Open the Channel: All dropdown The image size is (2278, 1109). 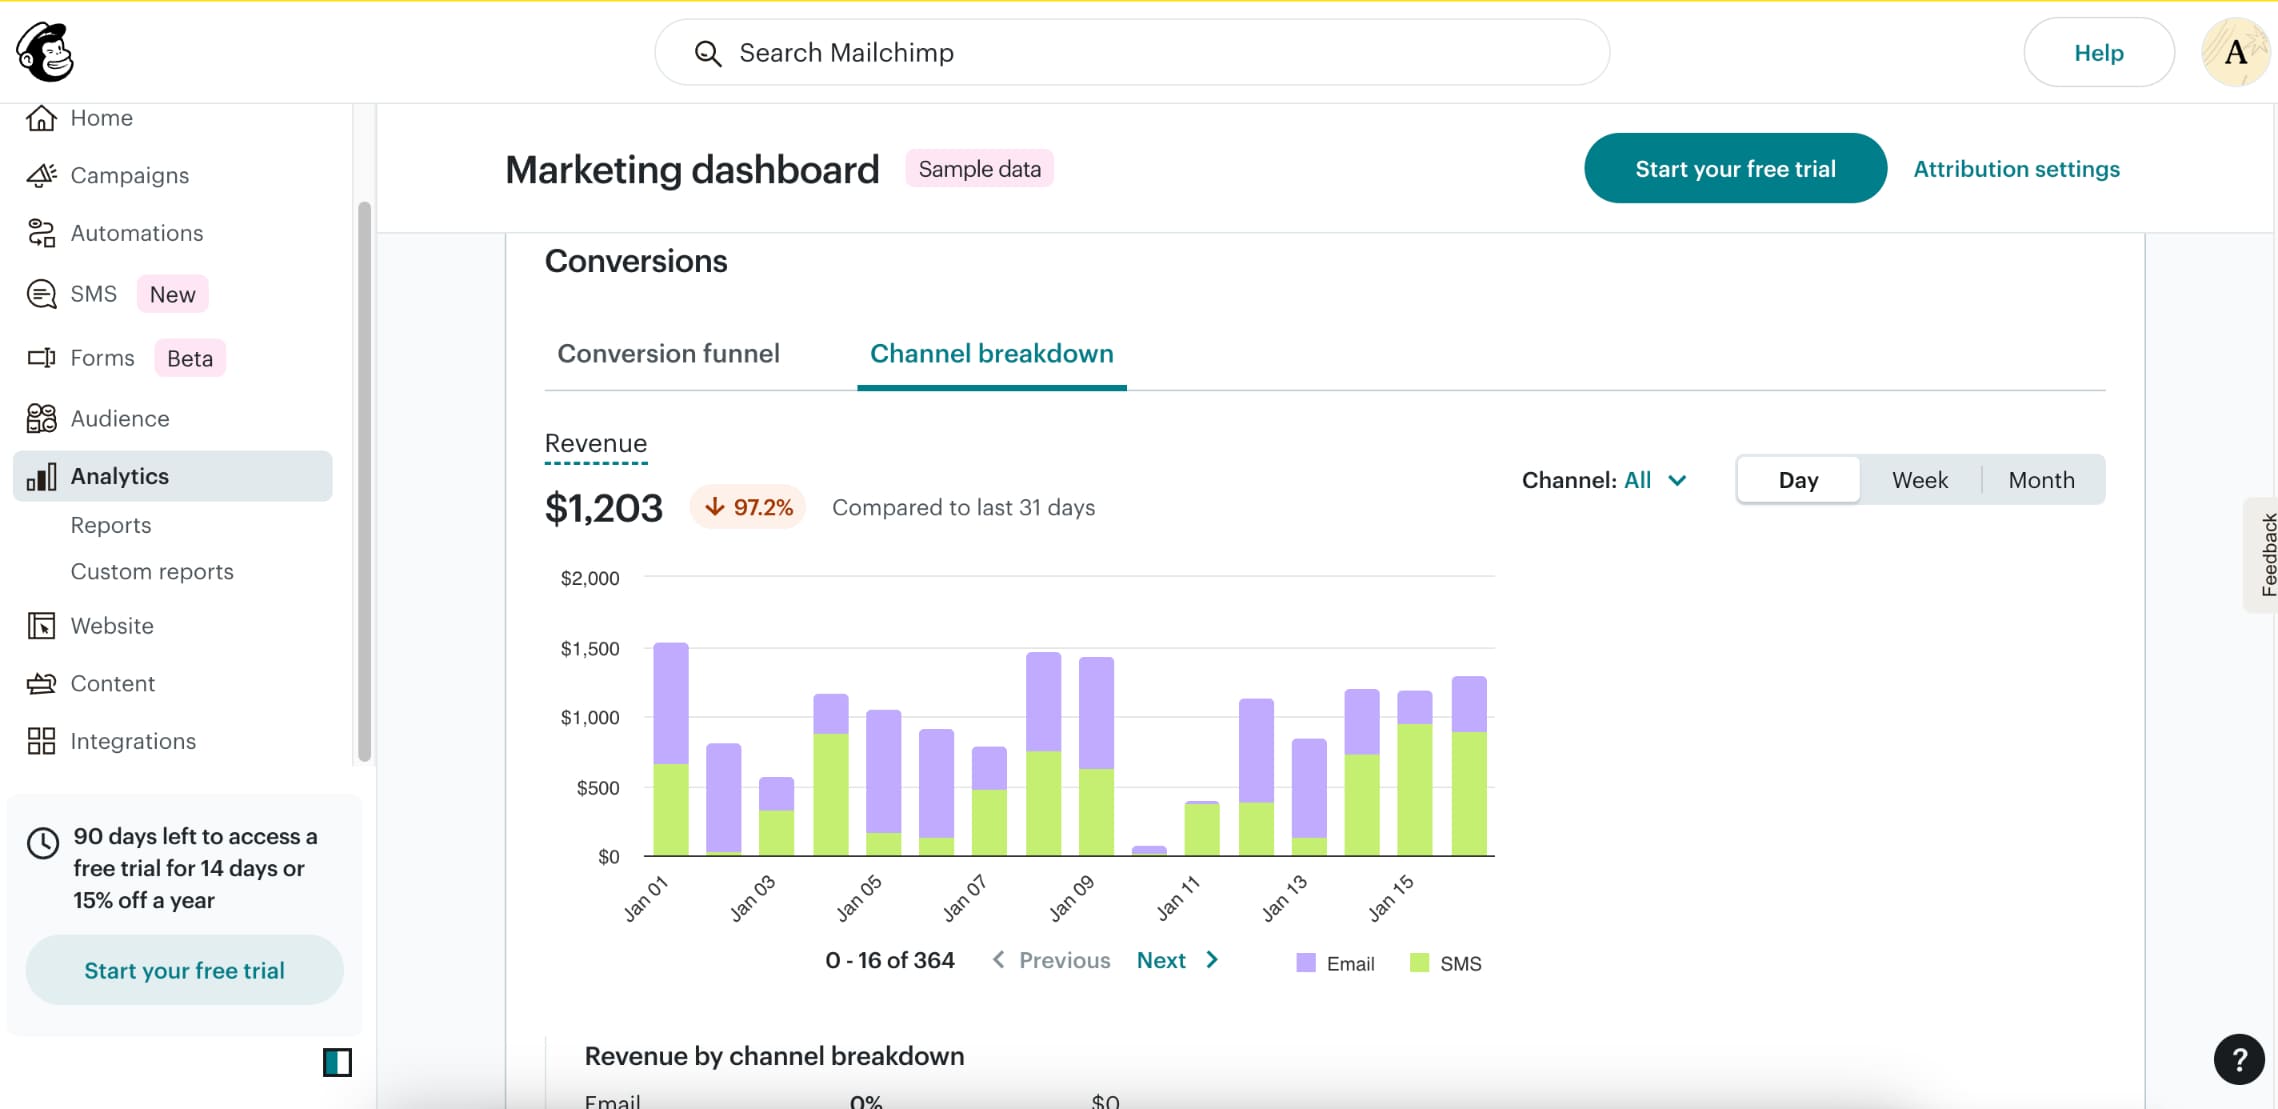tap(1605, 480)
